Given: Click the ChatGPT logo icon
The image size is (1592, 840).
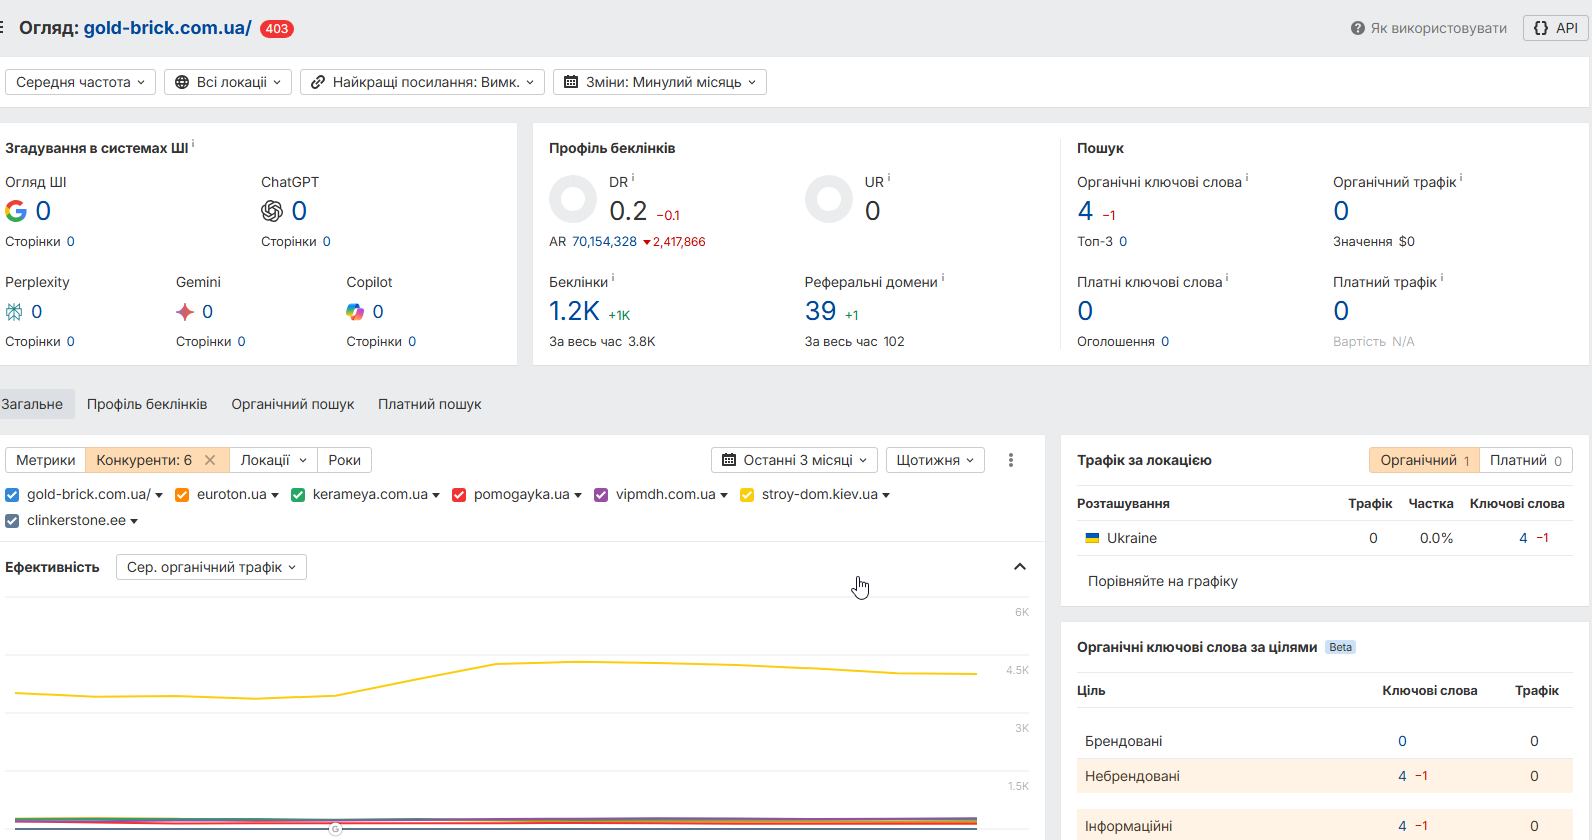Looking at the screenshot, I should coord(272,211).
